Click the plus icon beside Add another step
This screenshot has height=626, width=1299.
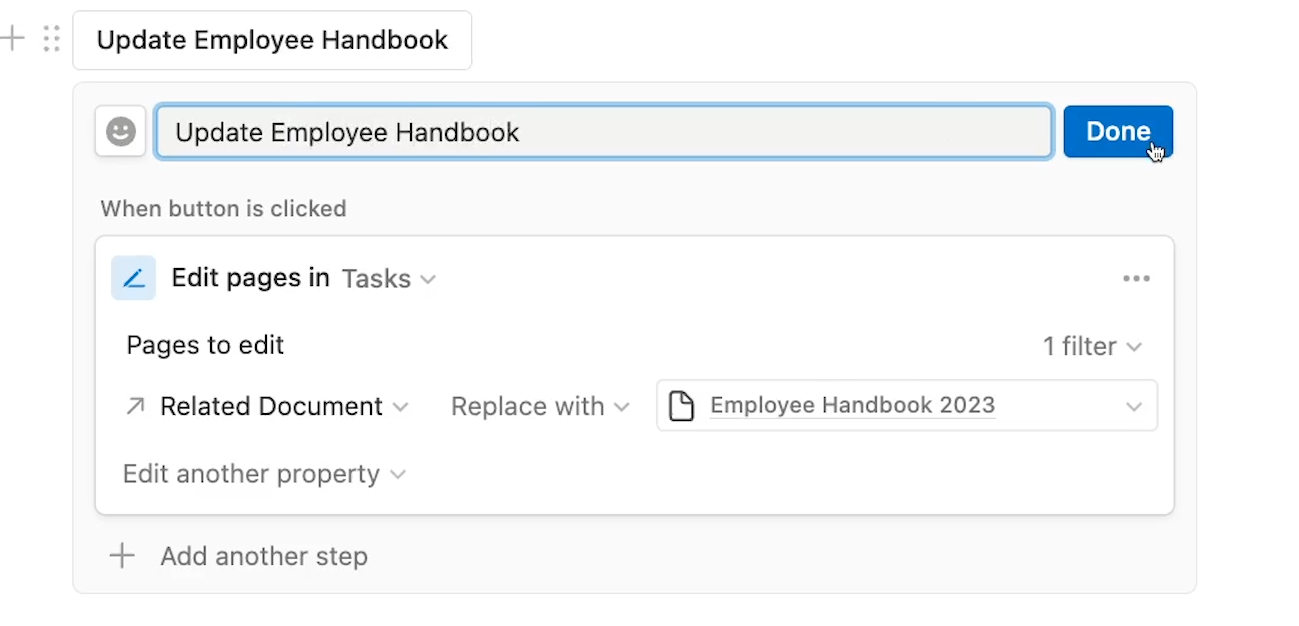(122, 556)
